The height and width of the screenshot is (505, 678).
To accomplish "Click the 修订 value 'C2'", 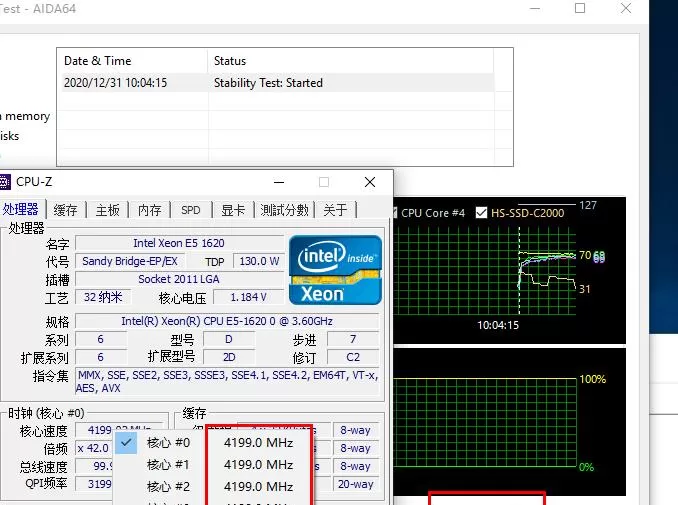I will 353,357.
